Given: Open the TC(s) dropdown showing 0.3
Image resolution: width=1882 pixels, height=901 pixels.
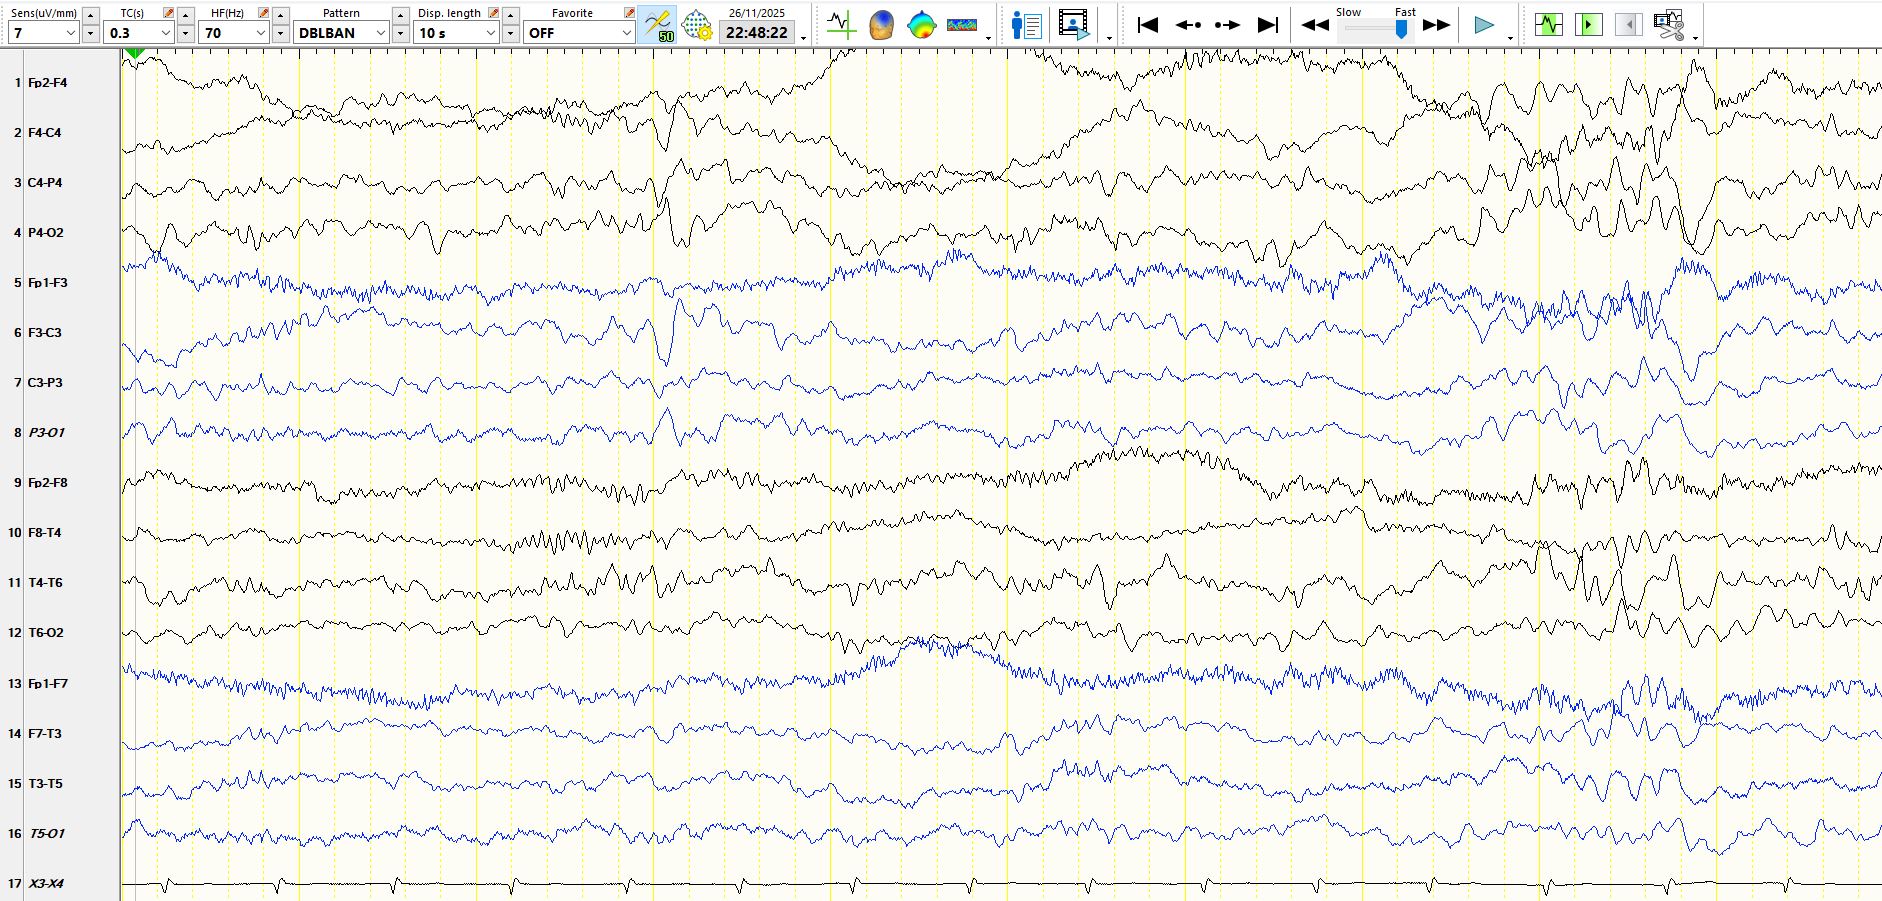Looking at the screenshot, I should [140, 33].
